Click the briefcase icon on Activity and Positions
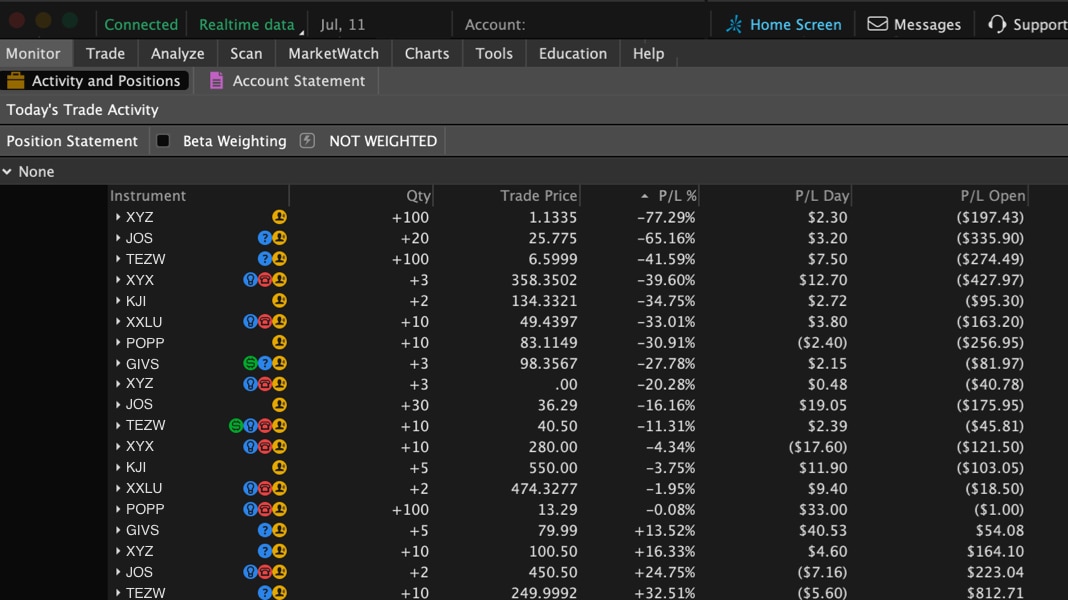 pyautogui.click(x=17, y=81)
